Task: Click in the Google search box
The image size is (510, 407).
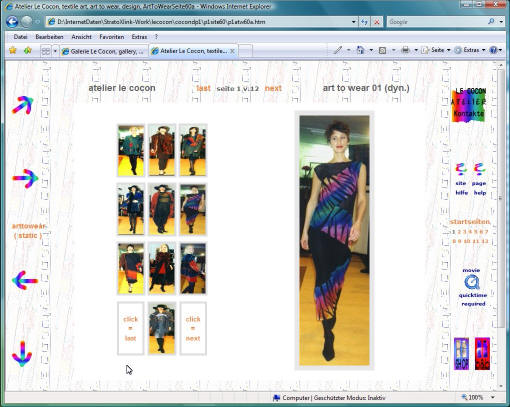Action: coord(437,22)
